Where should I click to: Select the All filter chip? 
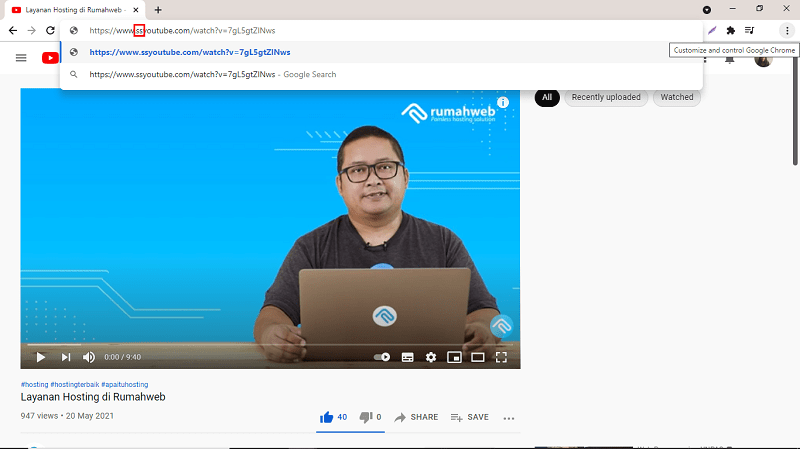pyautogui.click(x=547, y=97)
